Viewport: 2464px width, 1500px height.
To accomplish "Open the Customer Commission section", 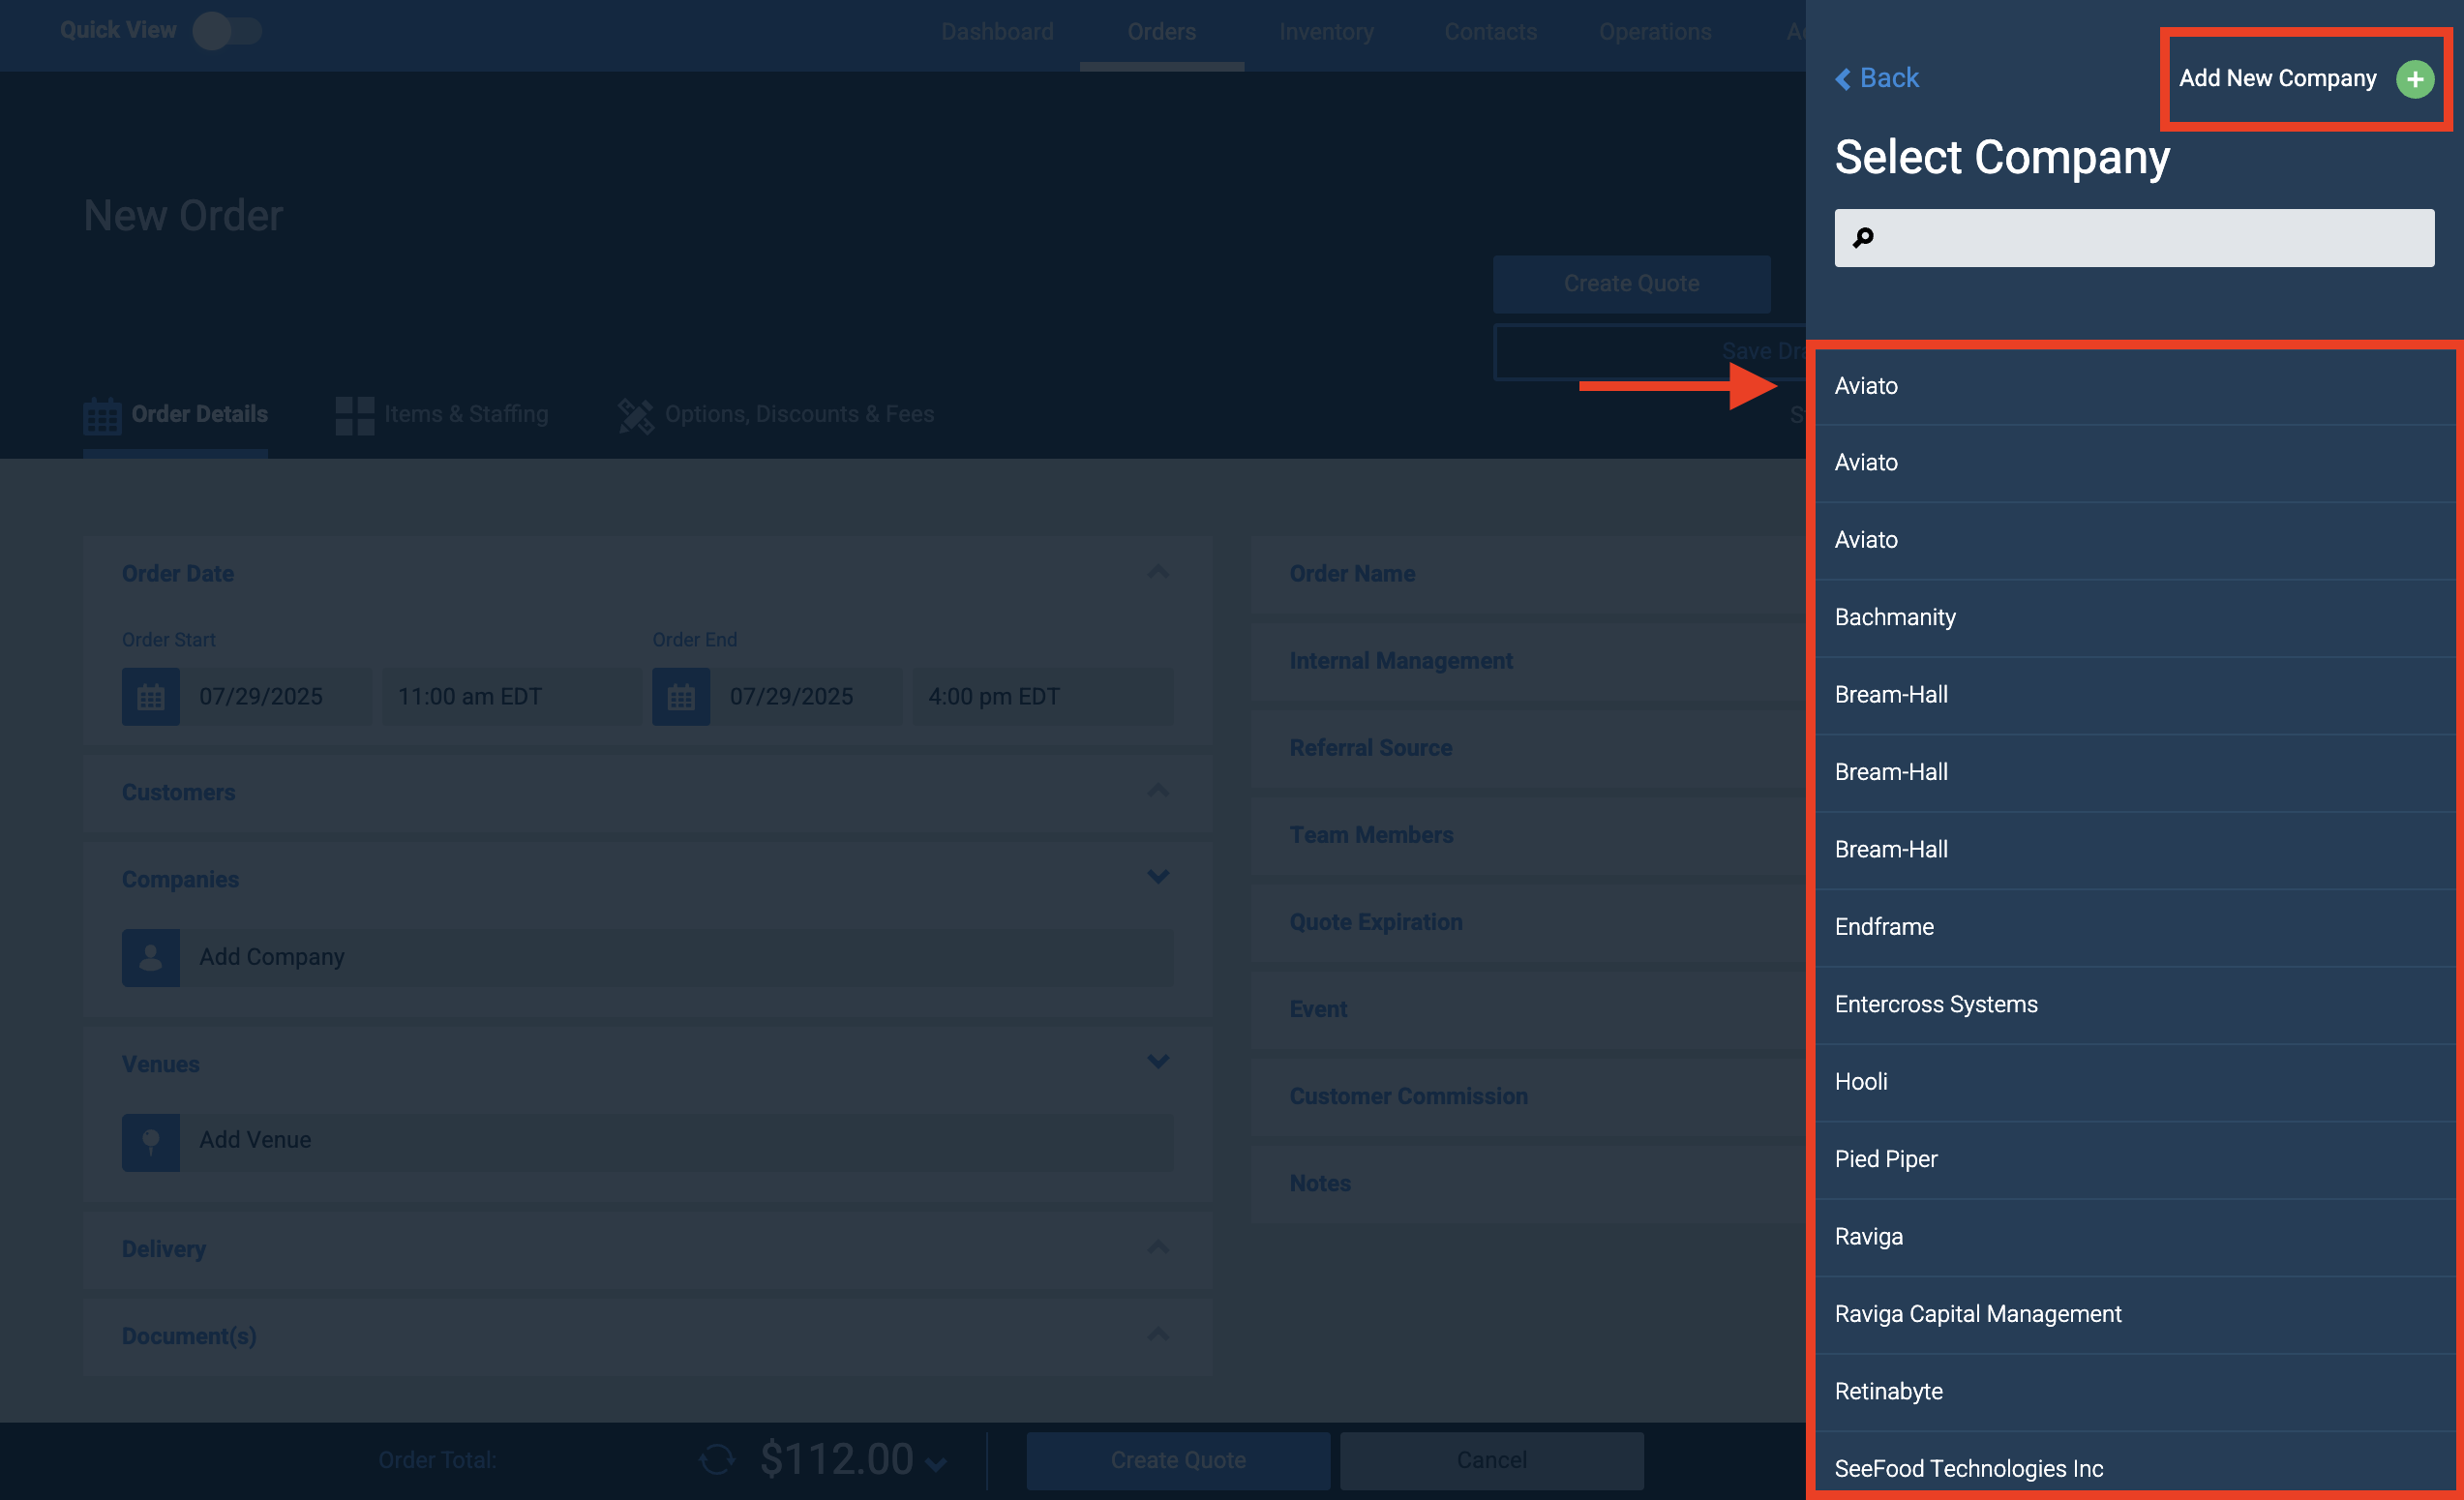I will pyautogui.click(x=1528, y=1096).
